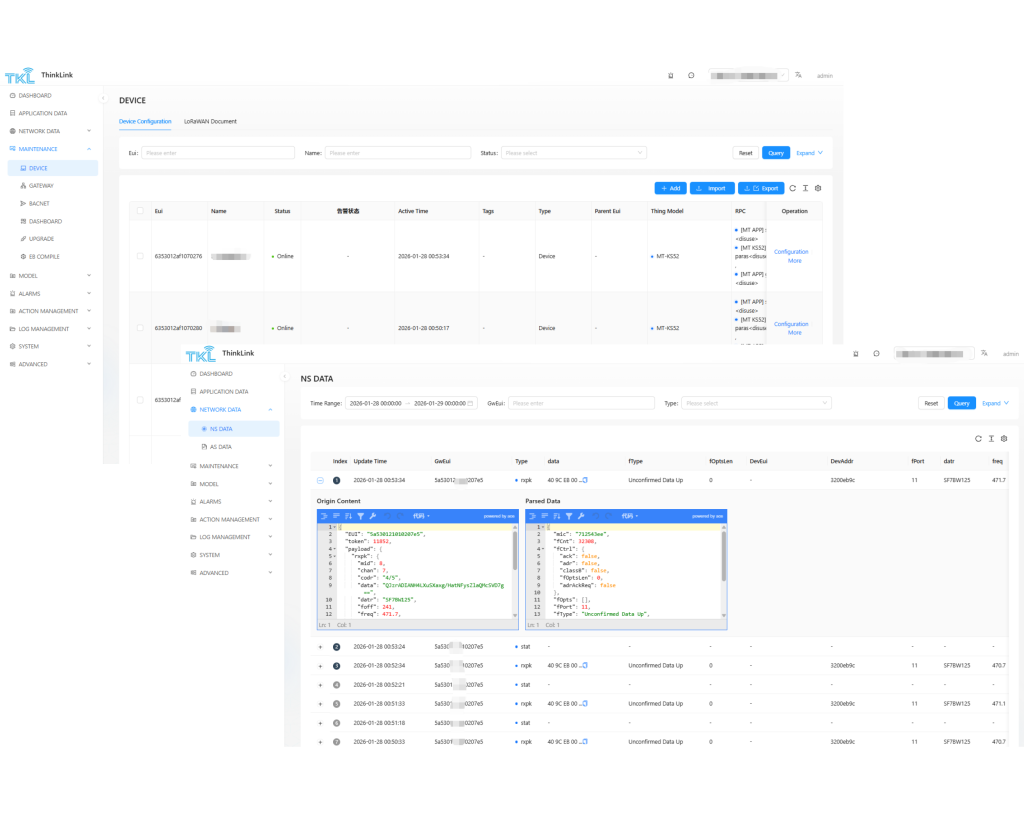Open column settings gear in DEVICE table
The image size is (1024, 819).
pyautogui.click(x=818, y=188)
